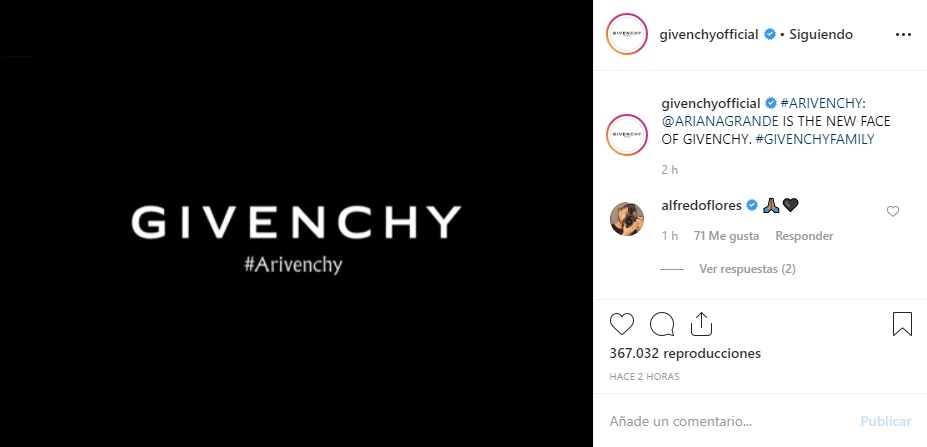Viewport: 927px width, 447px height.
Task: Like alfredoflores comment with small heart
Action: 893,211
